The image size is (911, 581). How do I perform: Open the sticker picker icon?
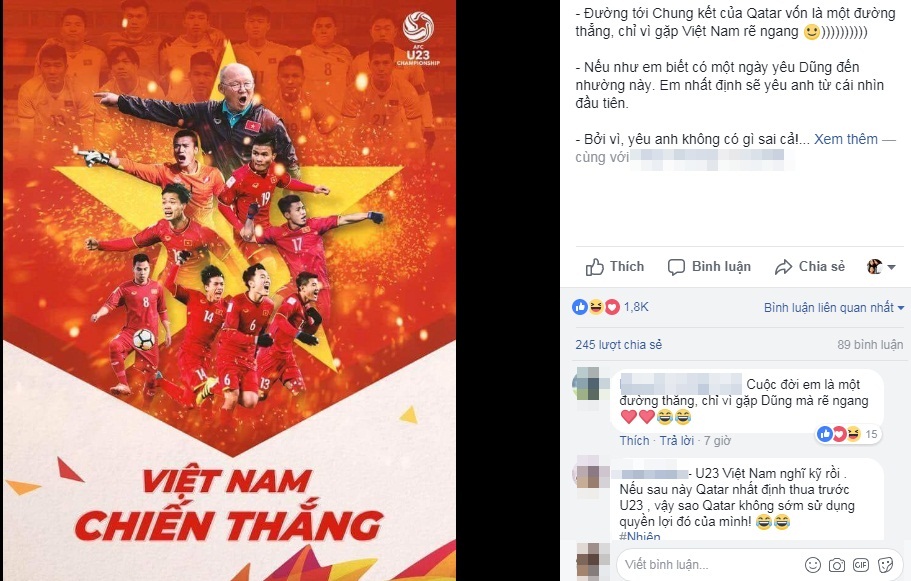coord(885,565)
